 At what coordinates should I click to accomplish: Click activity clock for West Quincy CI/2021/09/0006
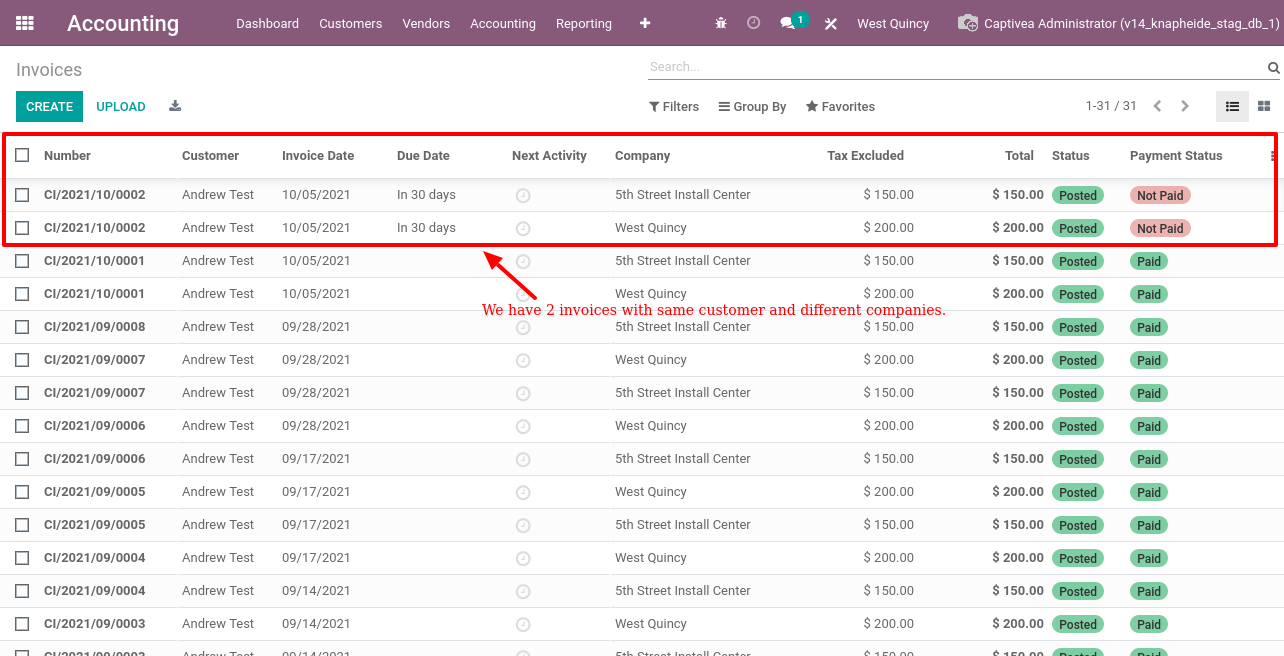tap(523, 427)
